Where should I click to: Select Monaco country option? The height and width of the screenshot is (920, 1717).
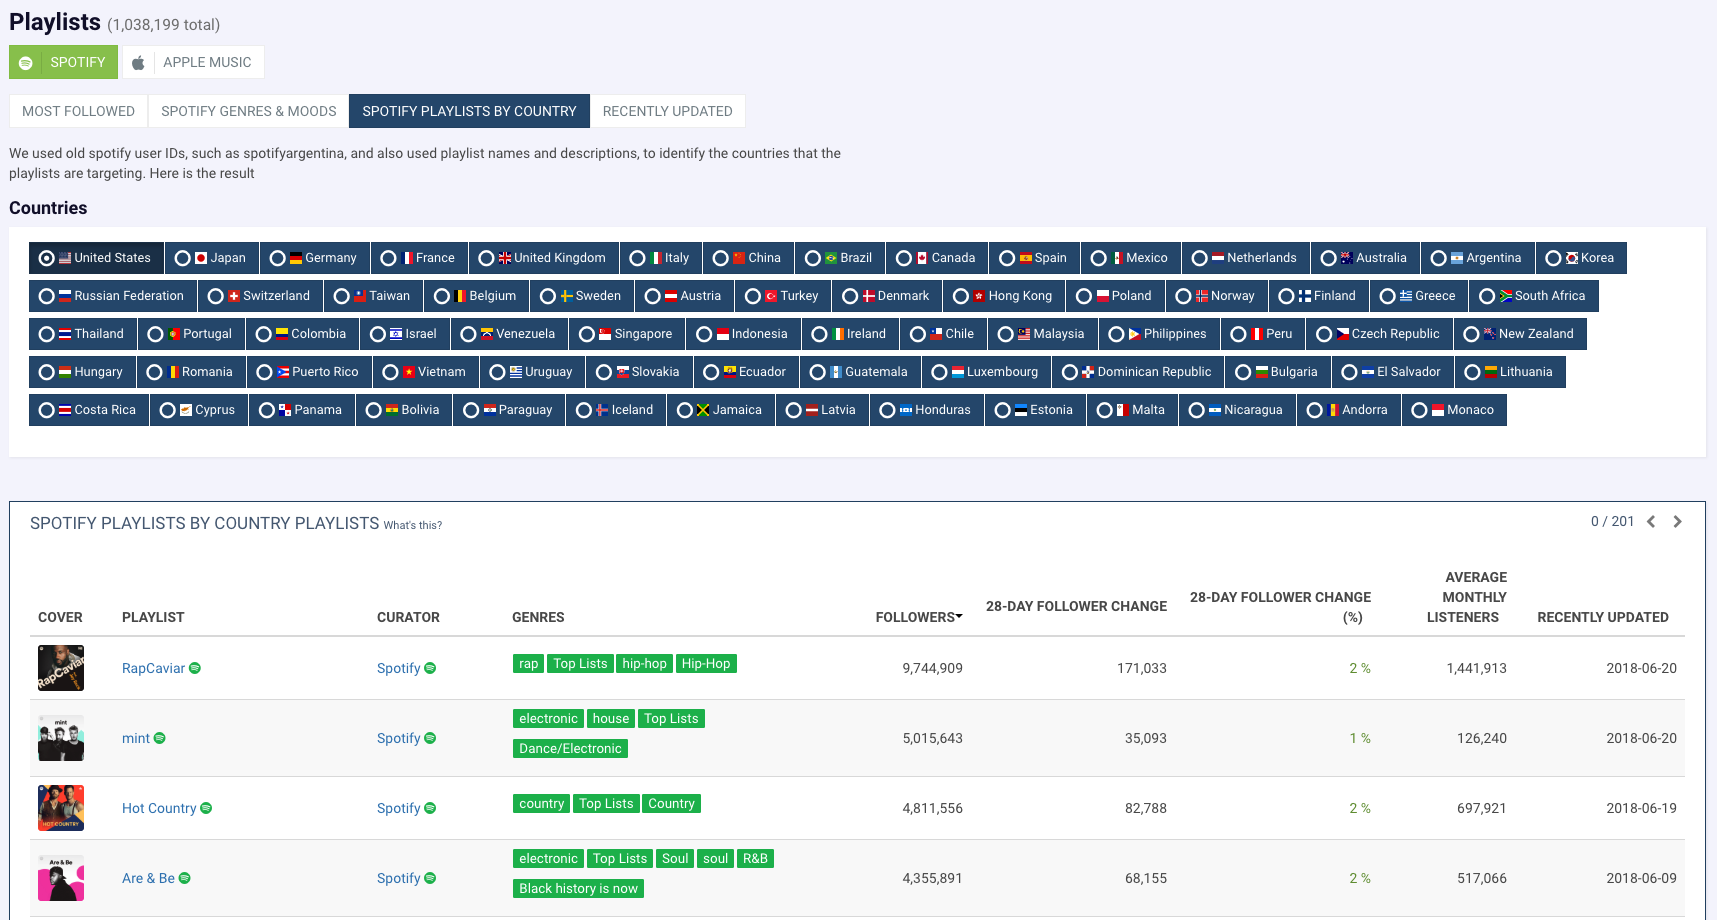[1454, 410]
